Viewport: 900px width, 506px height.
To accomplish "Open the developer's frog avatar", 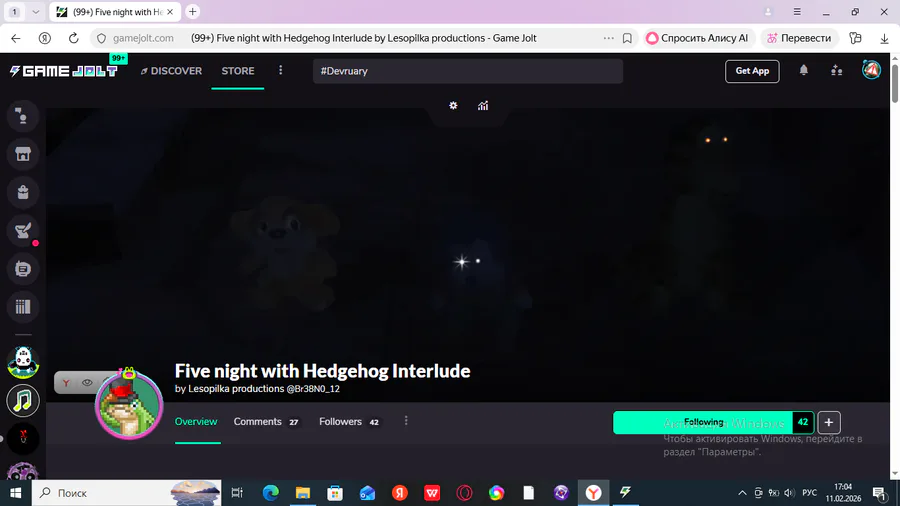I will tap(129, 404).
